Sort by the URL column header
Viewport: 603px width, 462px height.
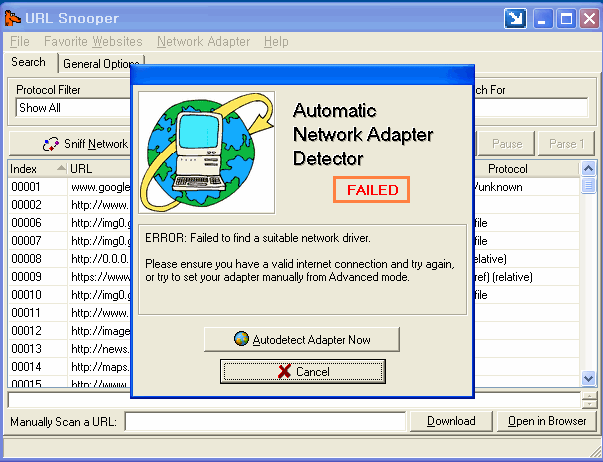click(99, 169)
